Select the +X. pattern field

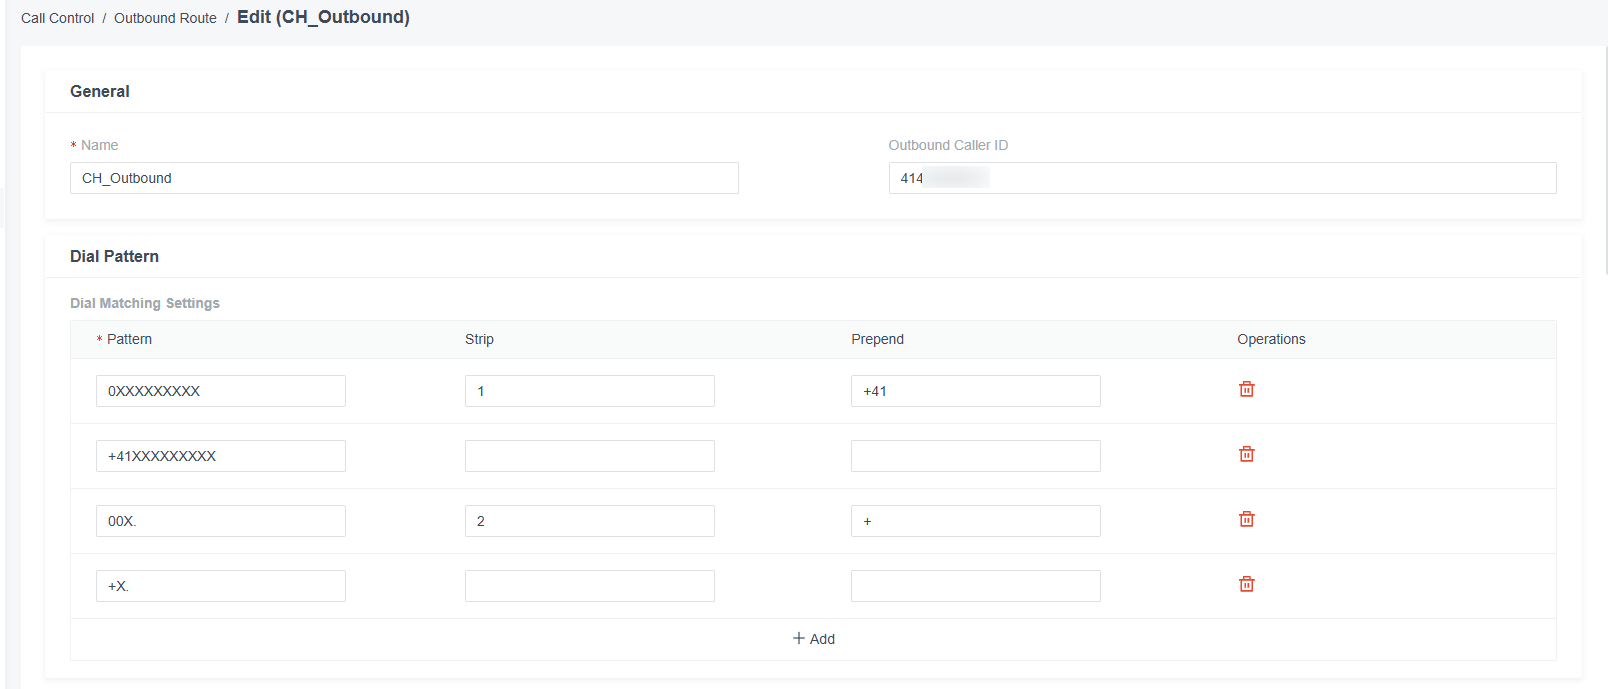click(x=221, y=586)
